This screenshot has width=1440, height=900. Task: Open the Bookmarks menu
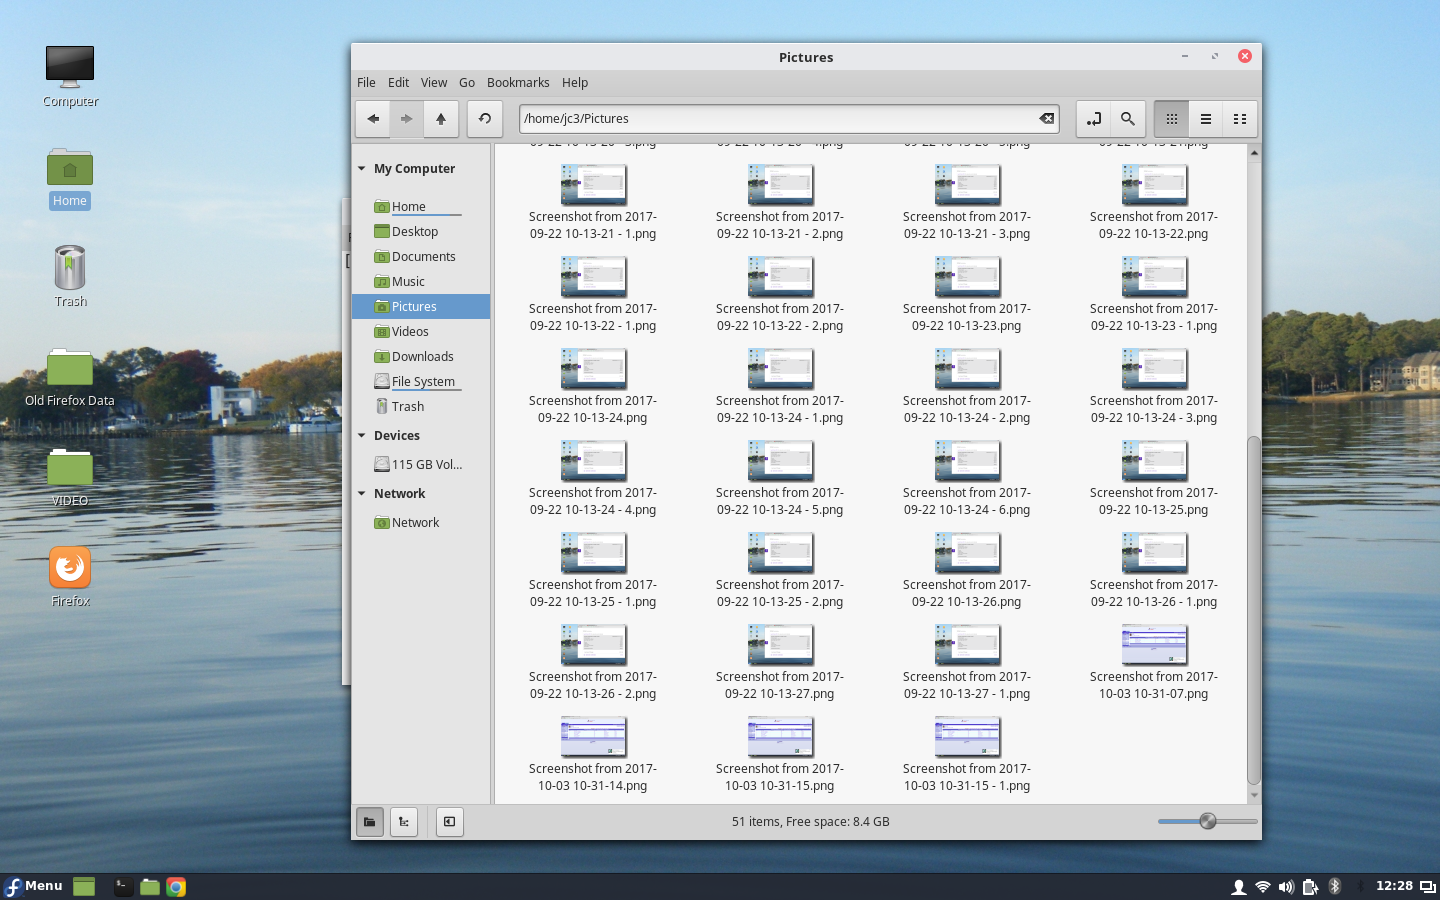pos(518,83)
